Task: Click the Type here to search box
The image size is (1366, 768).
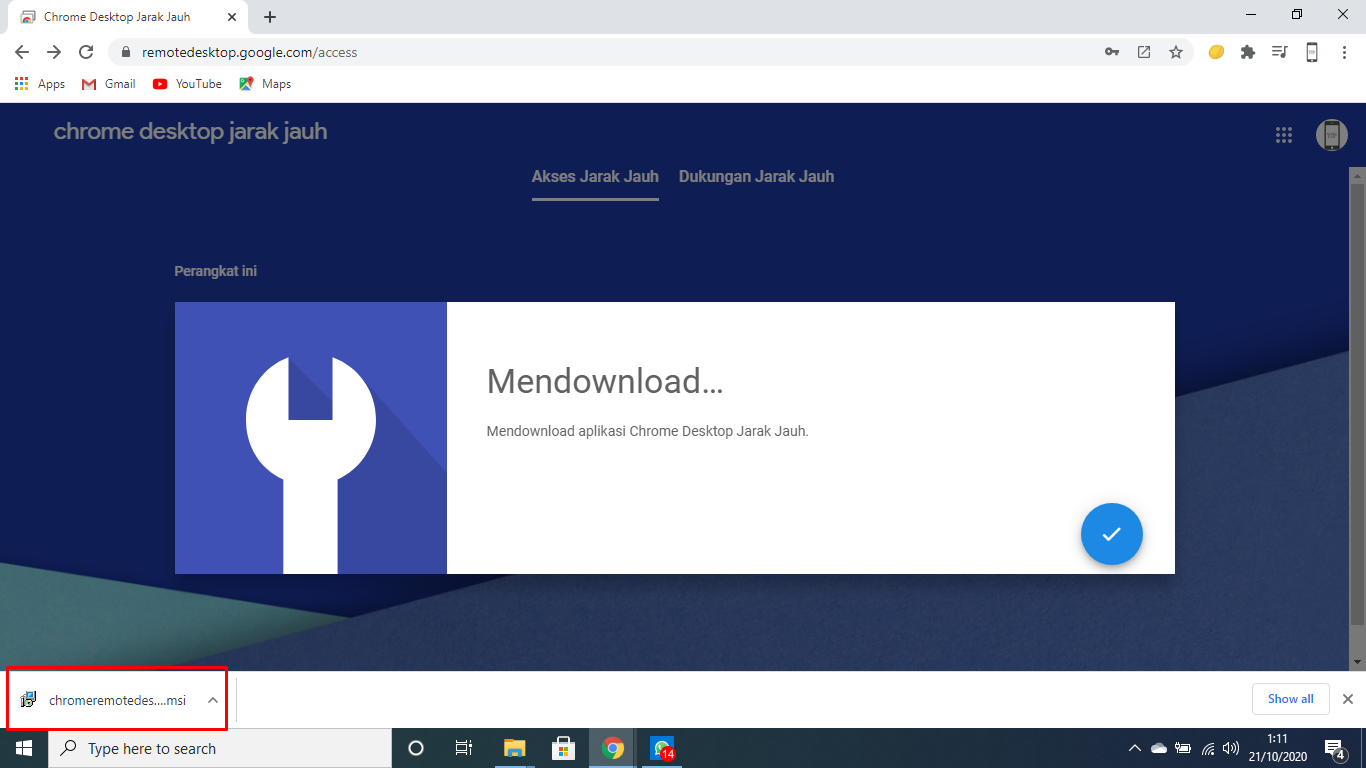Action: coord(220,748)
